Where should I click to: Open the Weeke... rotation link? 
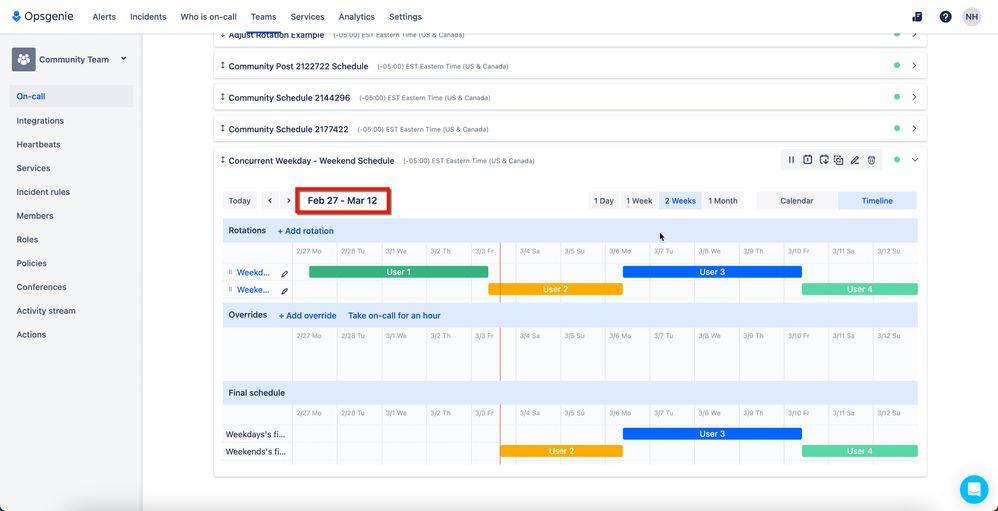(253, 290)
